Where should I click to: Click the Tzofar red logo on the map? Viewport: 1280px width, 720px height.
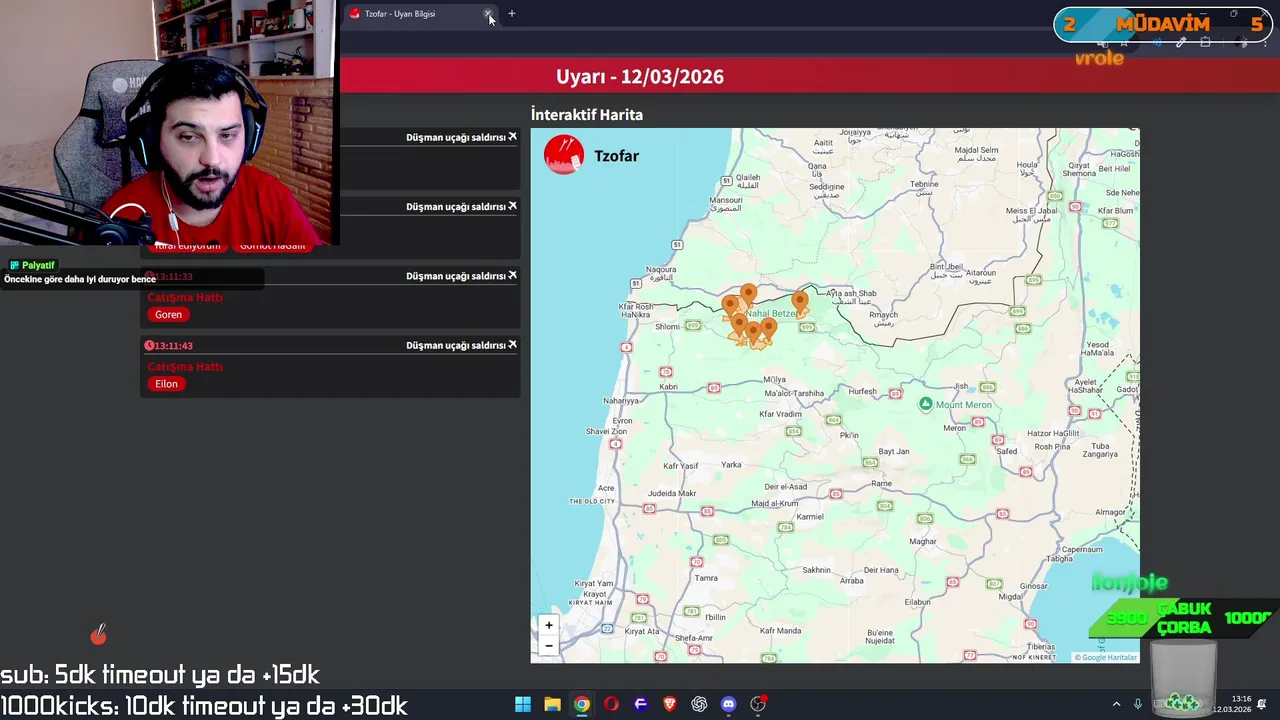(x=564, y=155)
